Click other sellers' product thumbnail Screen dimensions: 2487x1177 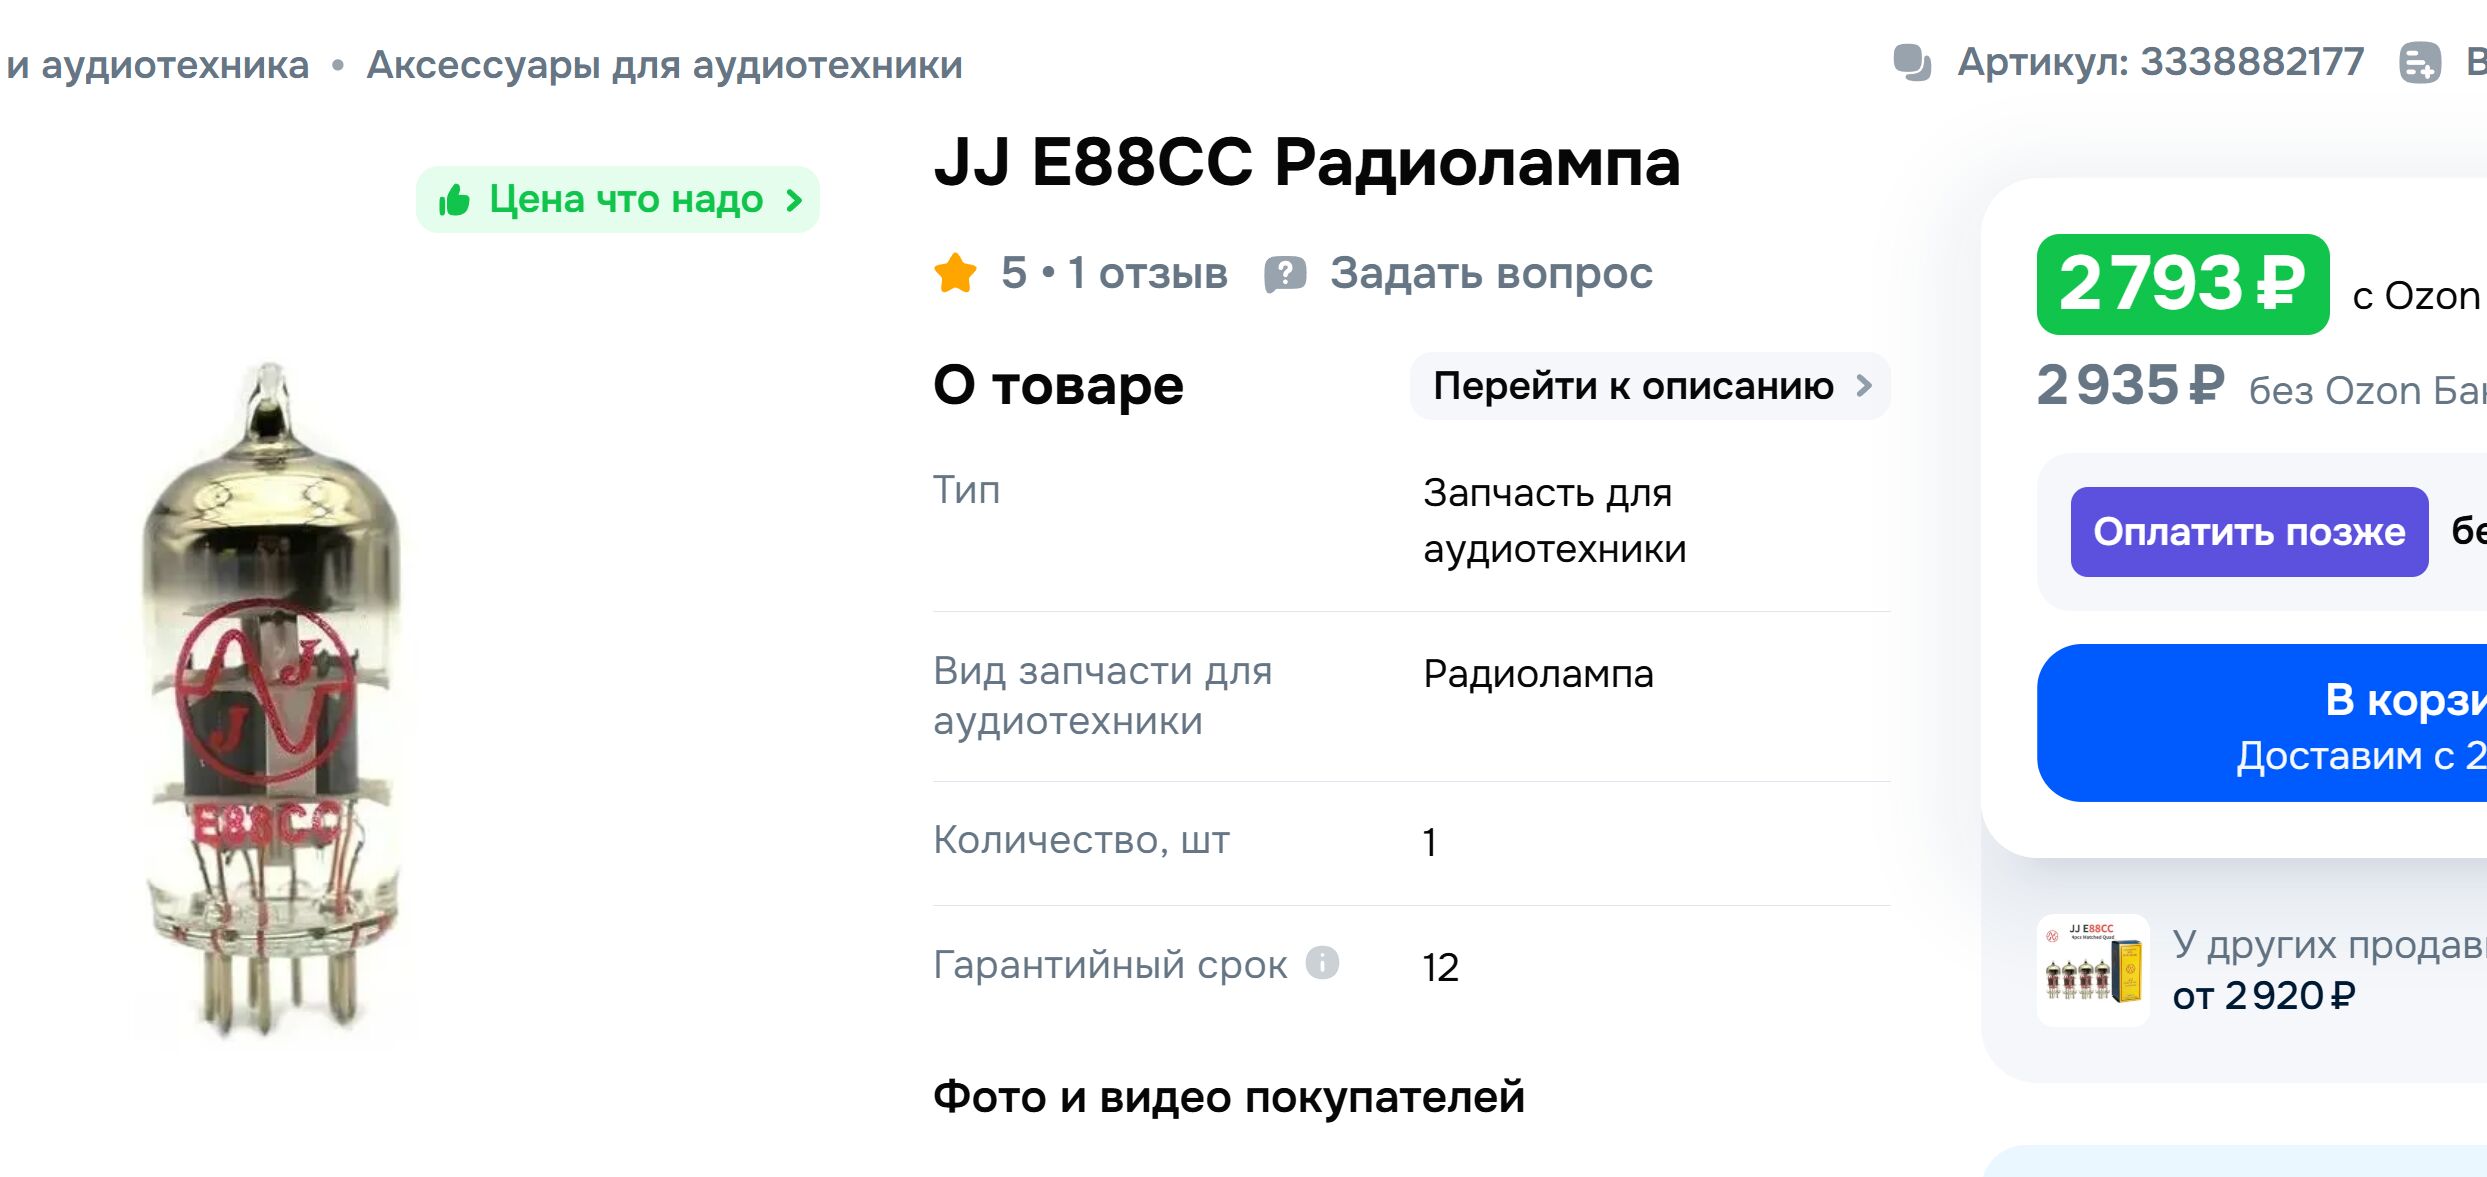tap(2092, 970)
